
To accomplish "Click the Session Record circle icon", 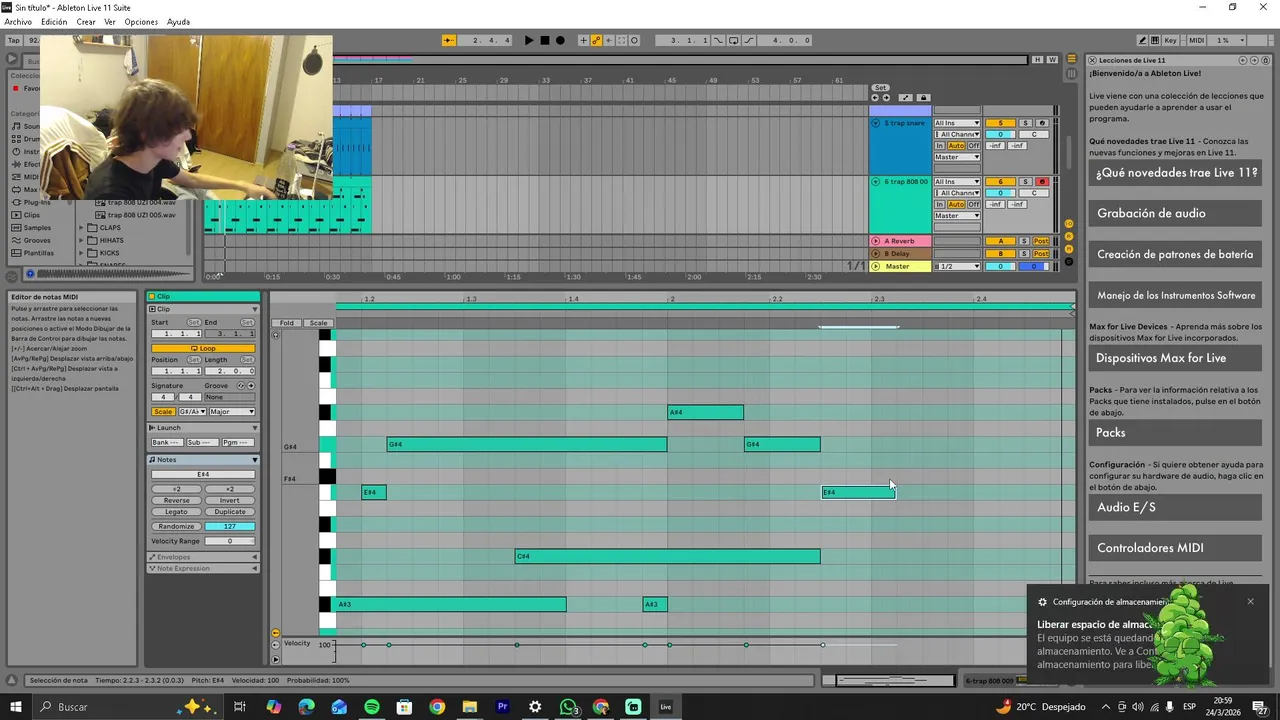I will point(634,40).
